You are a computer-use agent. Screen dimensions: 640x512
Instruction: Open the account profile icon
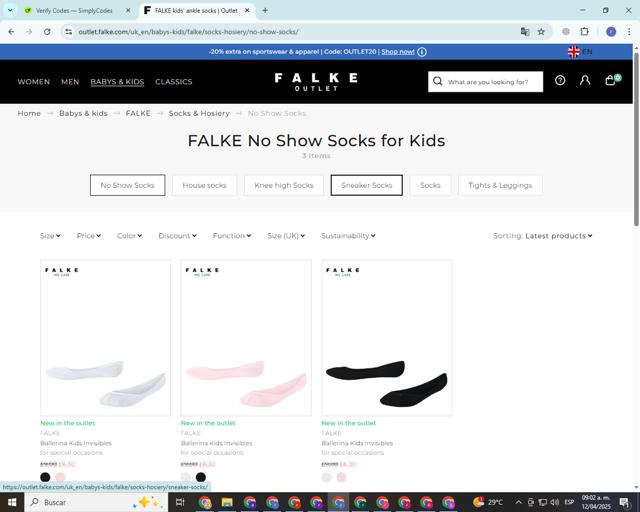pos(585,80)
